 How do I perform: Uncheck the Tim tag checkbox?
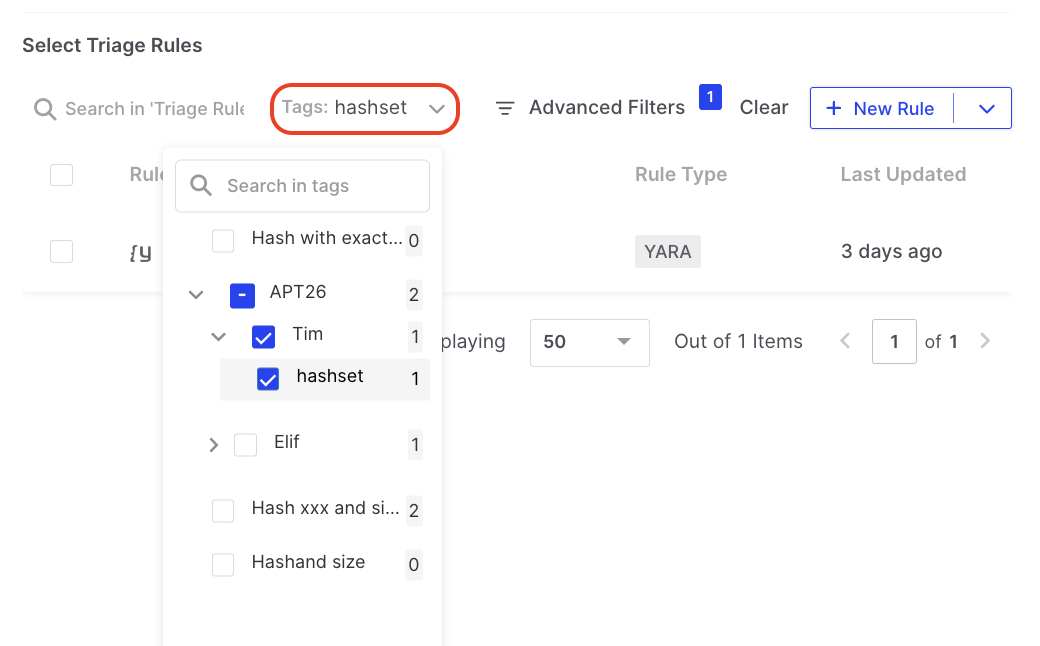[263, 337]
